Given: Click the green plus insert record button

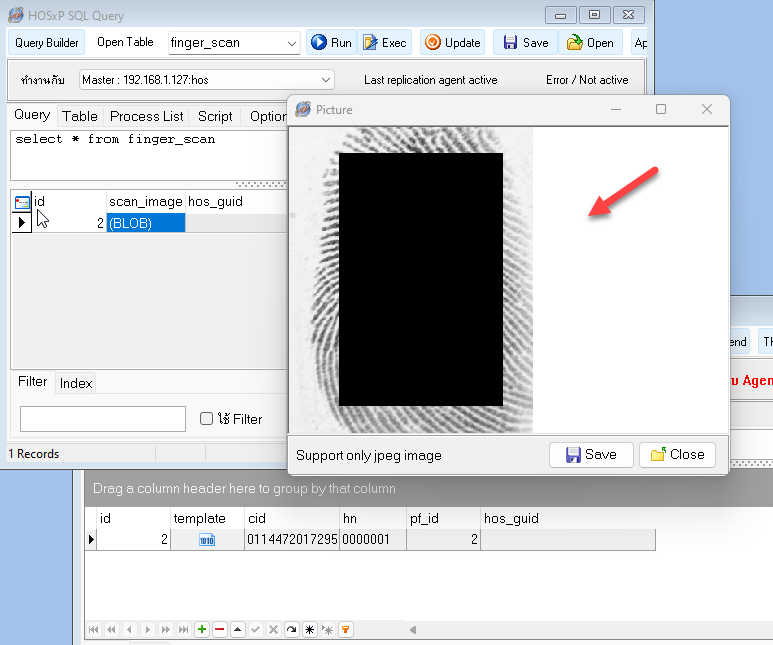Looking at the screenshot, I should pos(202,629).
